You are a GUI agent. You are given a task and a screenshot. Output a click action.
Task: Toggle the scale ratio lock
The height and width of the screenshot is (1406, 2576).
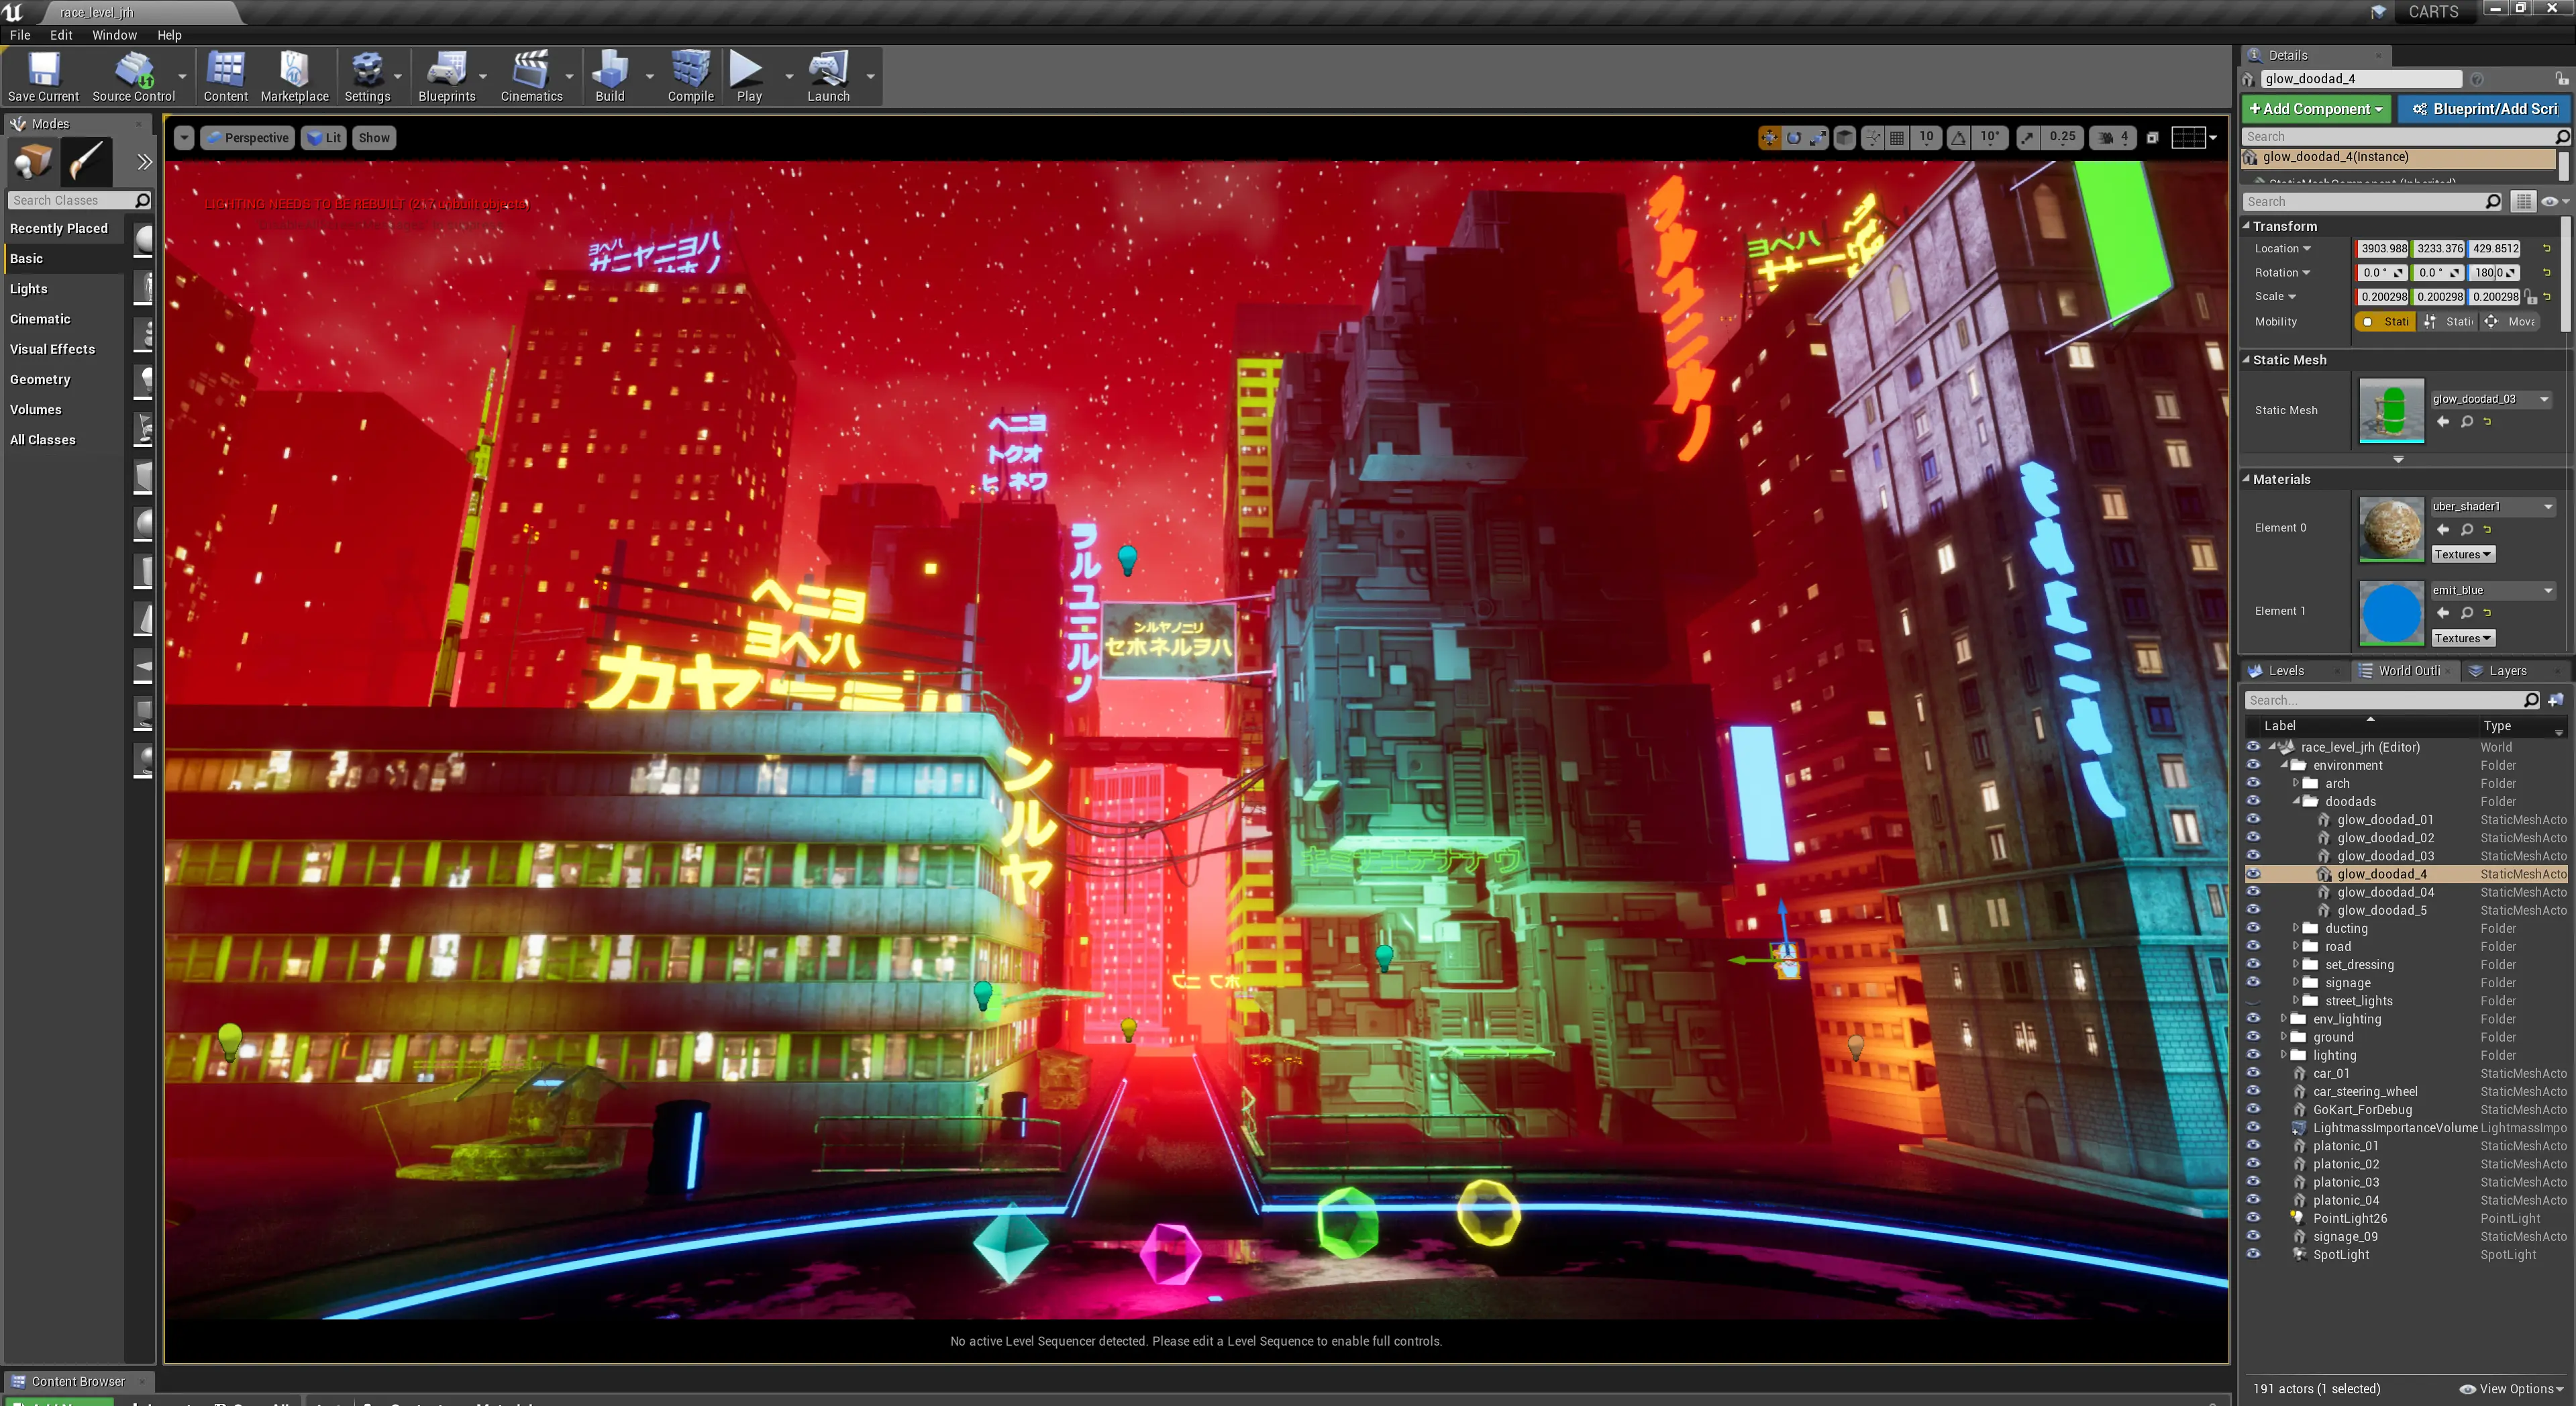click(x=2530, y=297)
